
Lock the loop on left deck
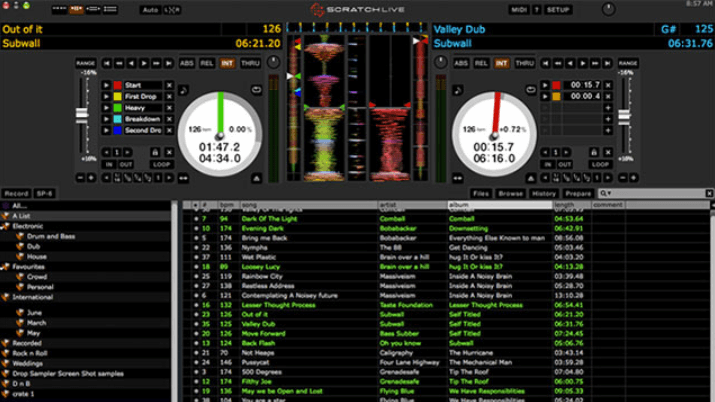155,152
